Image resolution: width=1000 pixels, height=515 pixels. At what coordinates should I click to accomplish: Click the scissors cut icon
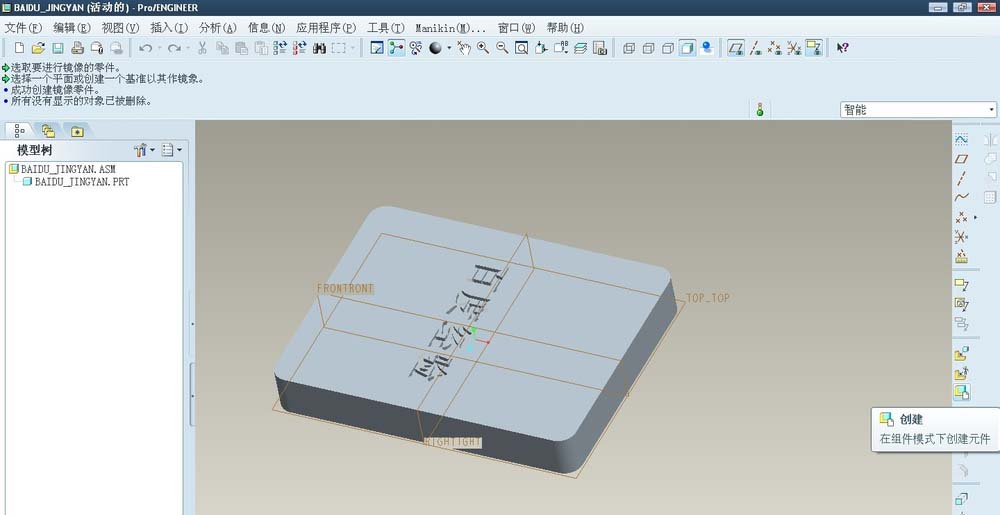[202, 48]
